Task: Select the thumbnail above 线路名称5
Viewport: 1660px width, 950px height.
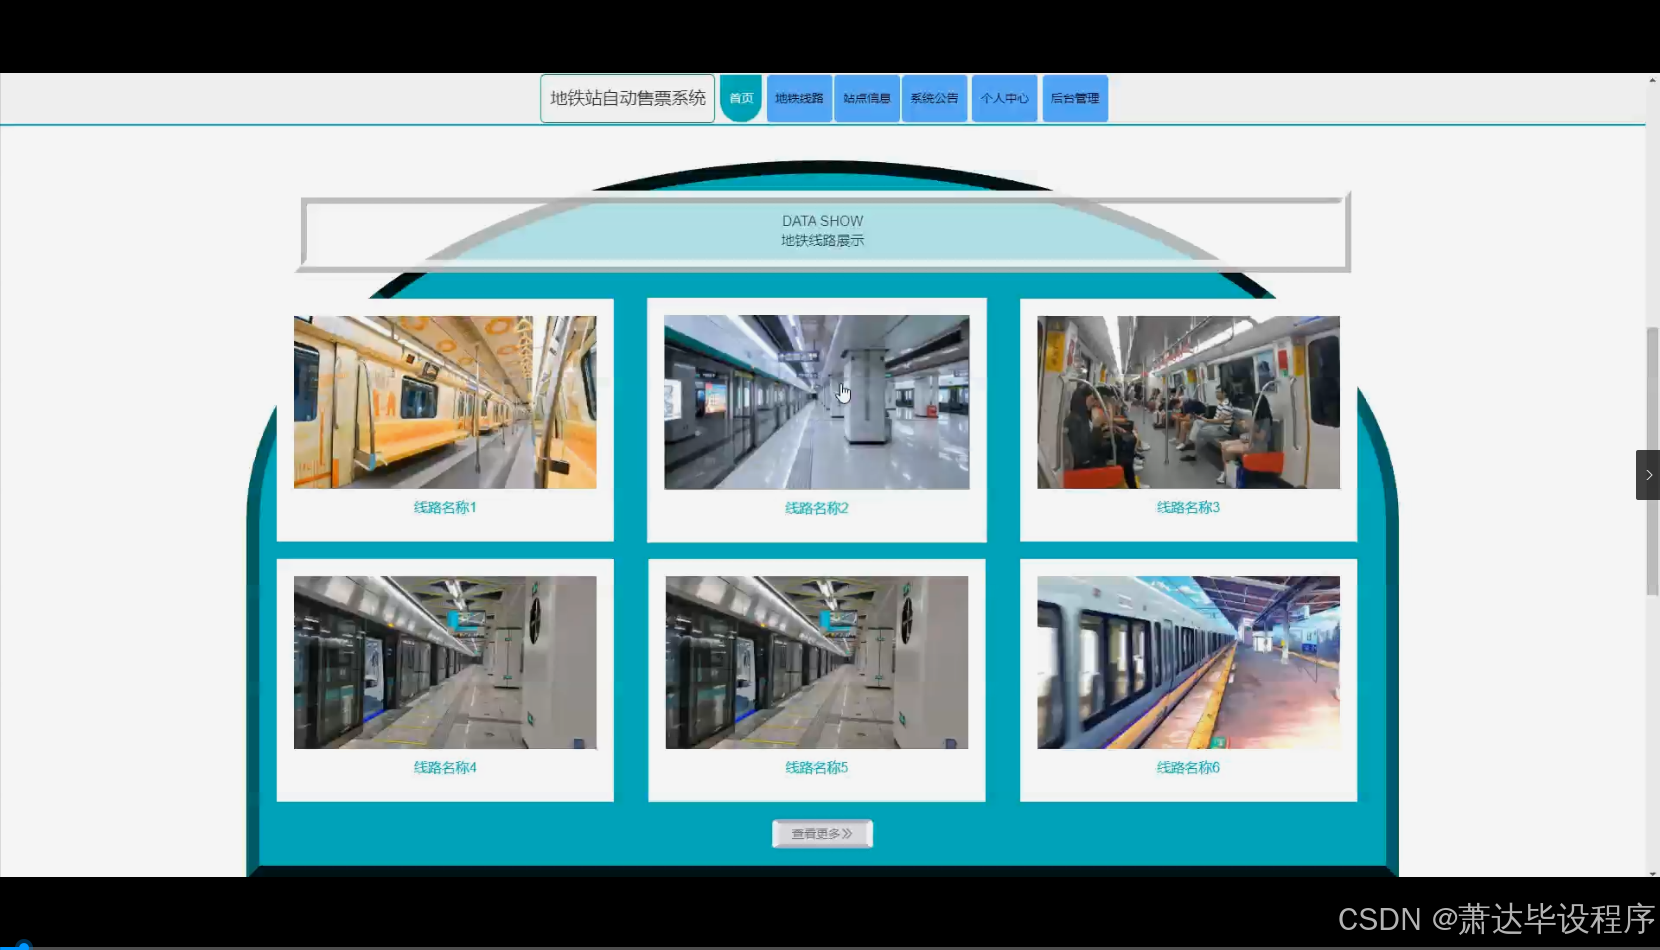Action: (817, 662)
